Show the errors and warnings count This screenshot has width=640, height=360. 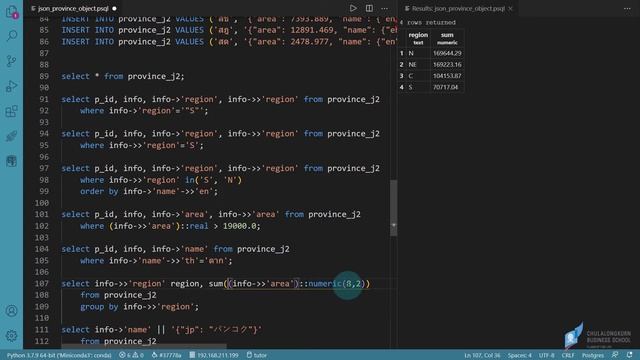click(131, 355)
